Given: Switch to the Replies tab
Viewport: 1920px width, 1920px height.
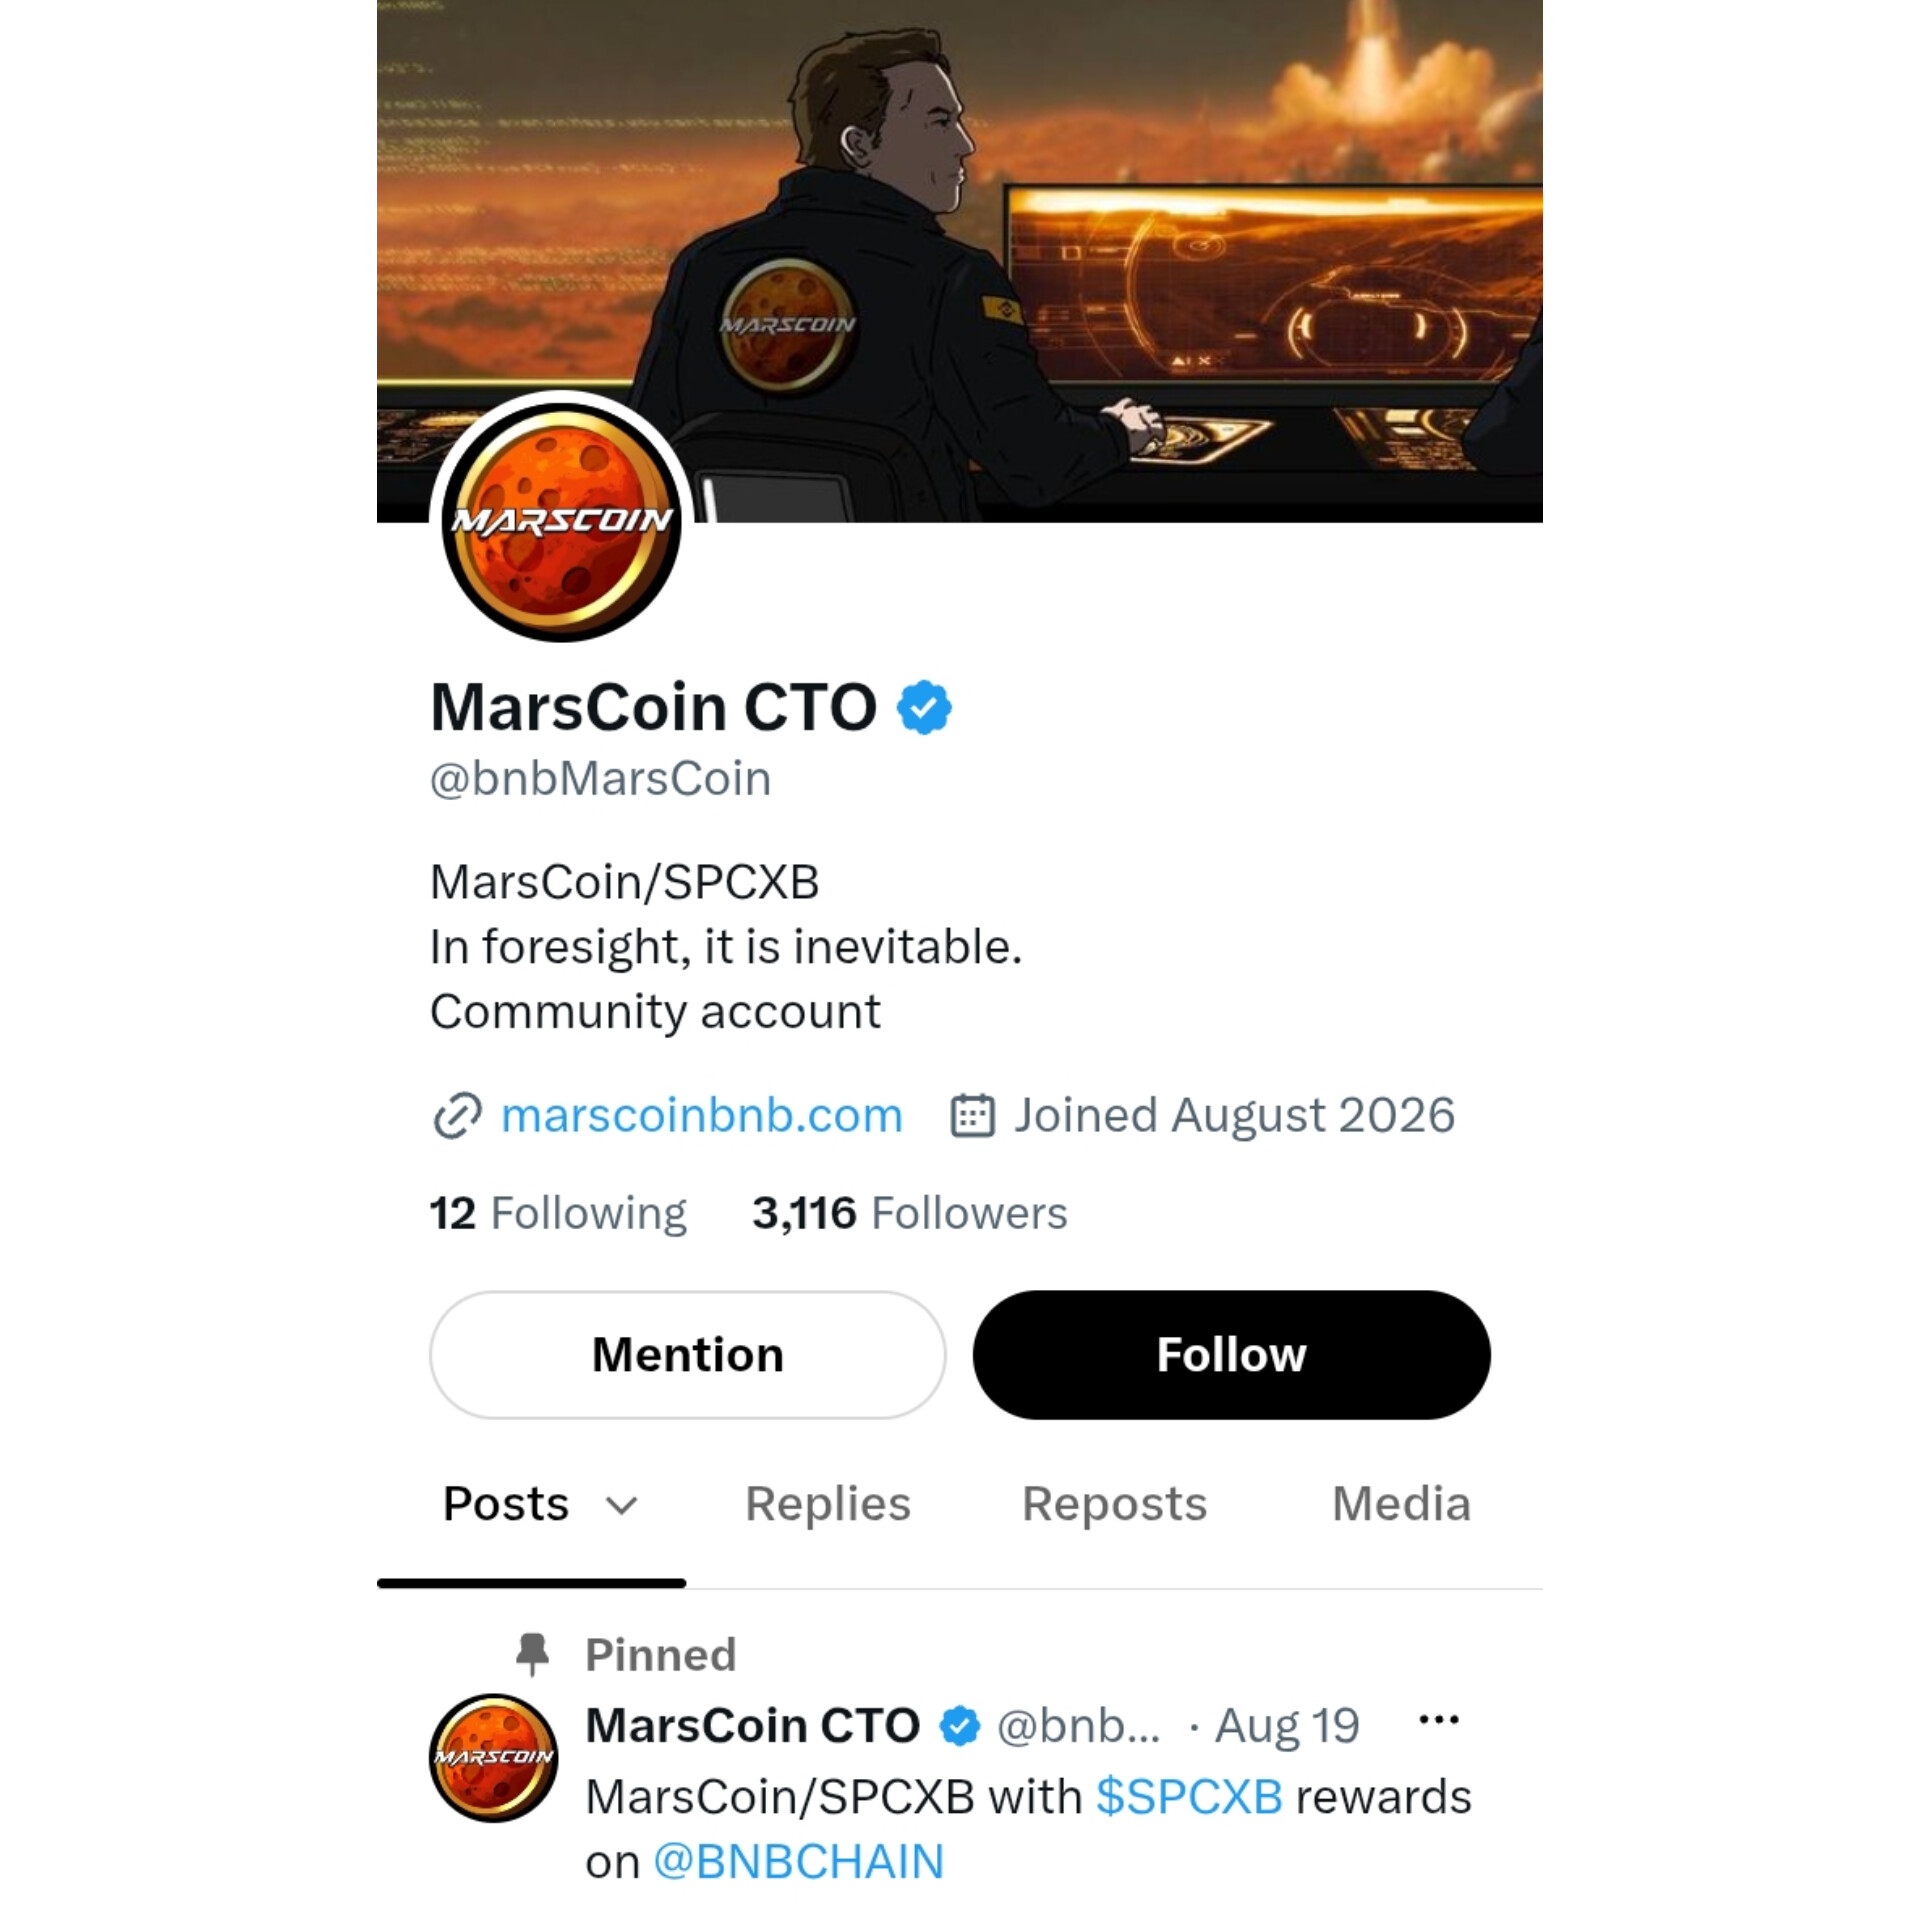Looking at the screenshot, I should pos(827,1503).
